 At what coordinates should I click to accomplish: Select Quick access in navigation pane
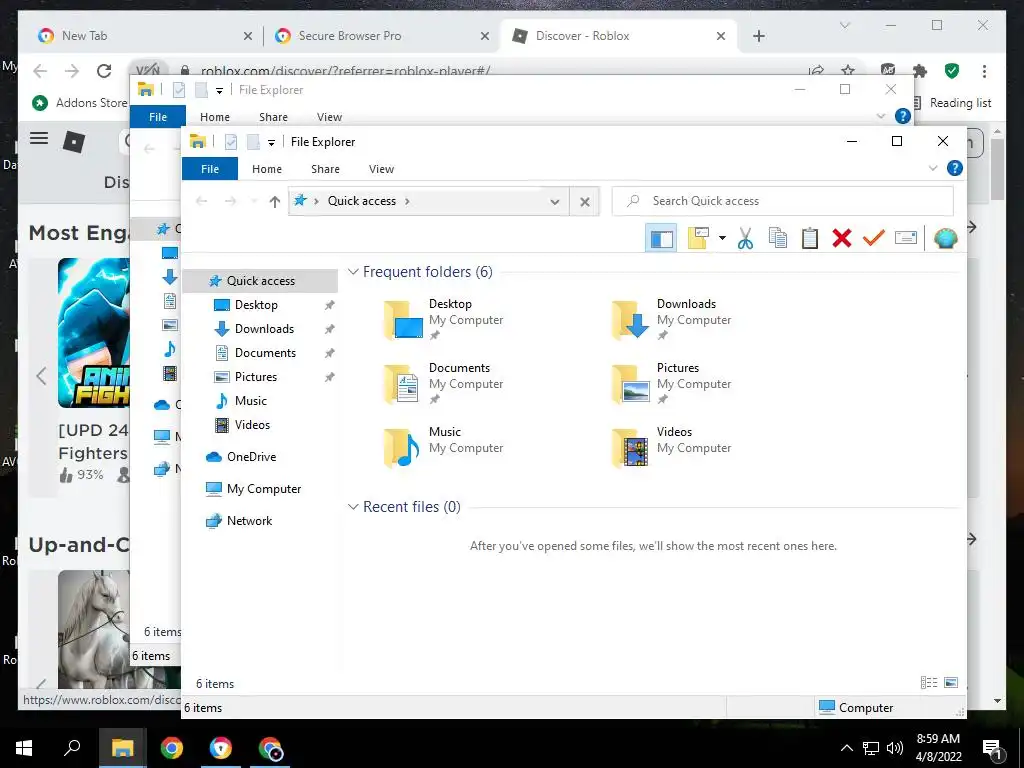click(x=261, y=281)
